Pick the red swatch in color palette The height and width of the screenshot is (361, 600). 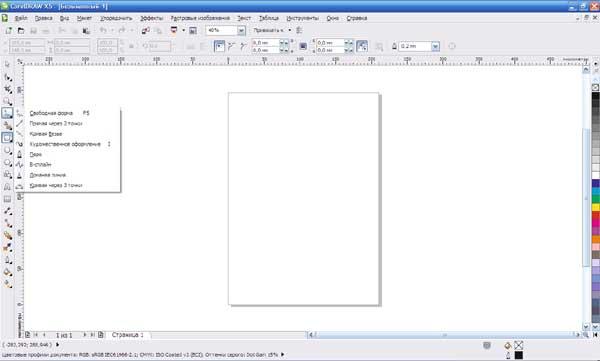[595, 215]
